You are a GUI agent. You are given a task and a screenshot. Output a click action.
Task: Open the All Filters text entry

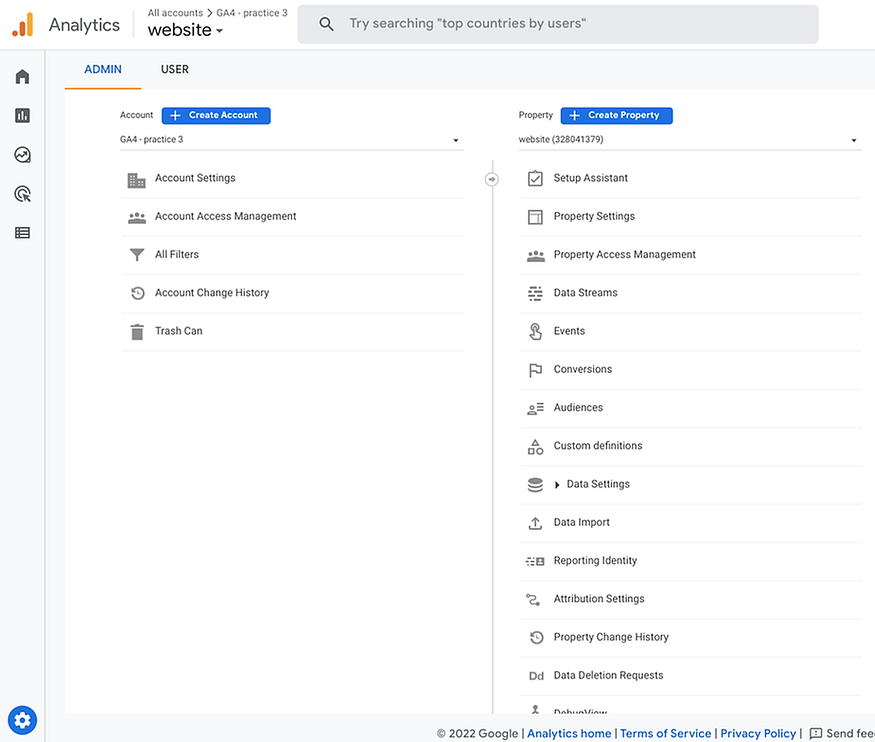point(177,254)
